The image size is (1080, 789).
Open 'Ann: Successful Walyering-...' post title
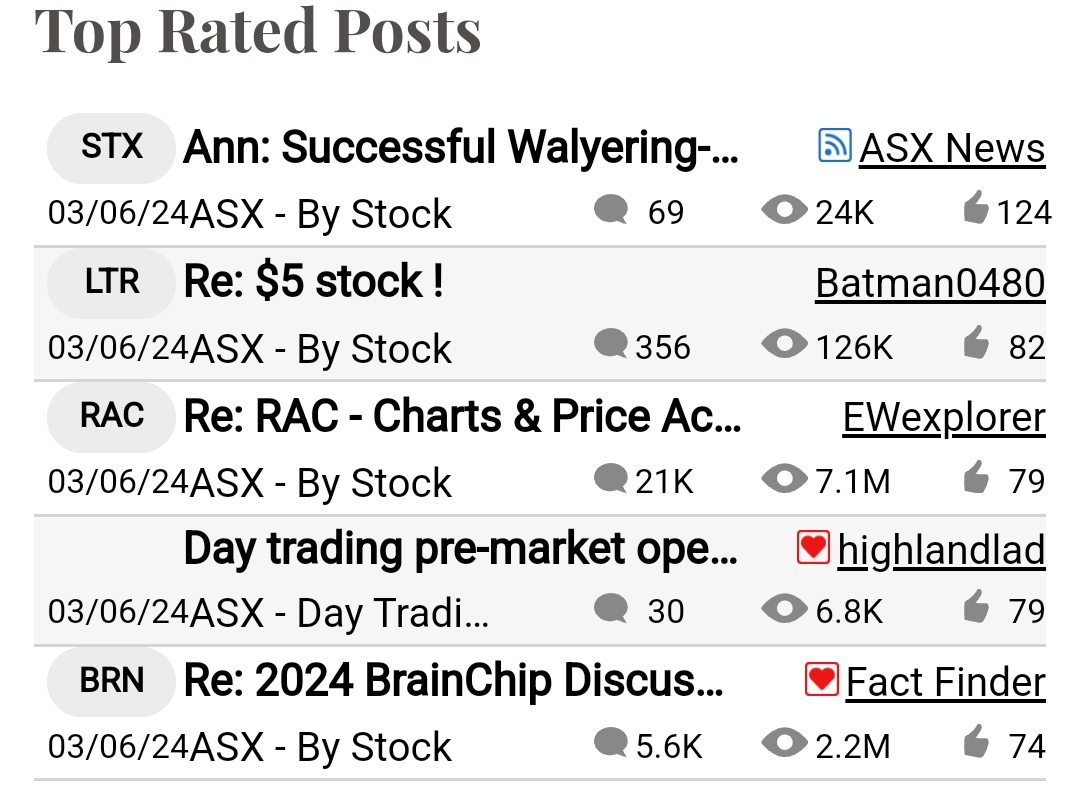click(461, 147)
